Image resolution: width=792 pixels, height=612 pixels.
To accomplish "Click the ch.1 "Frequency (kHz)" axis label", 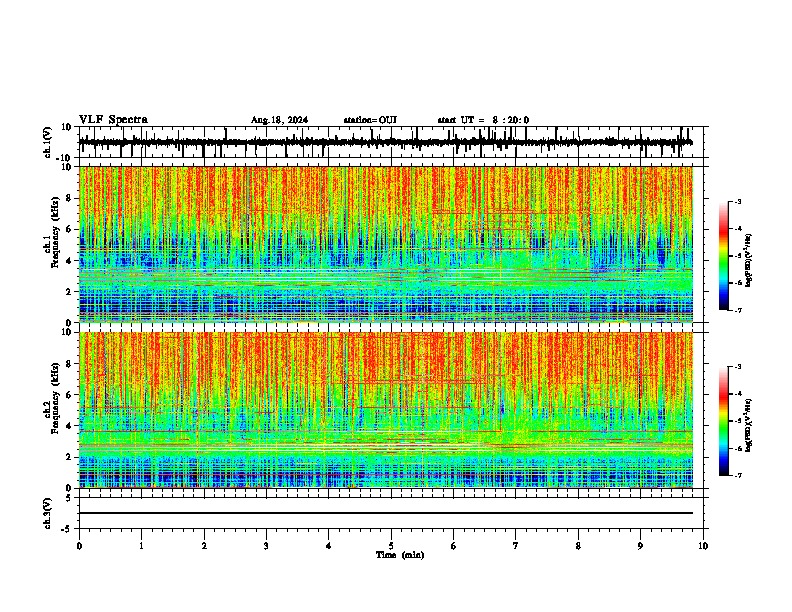I will pyautogui.click(x=56, y=232).
